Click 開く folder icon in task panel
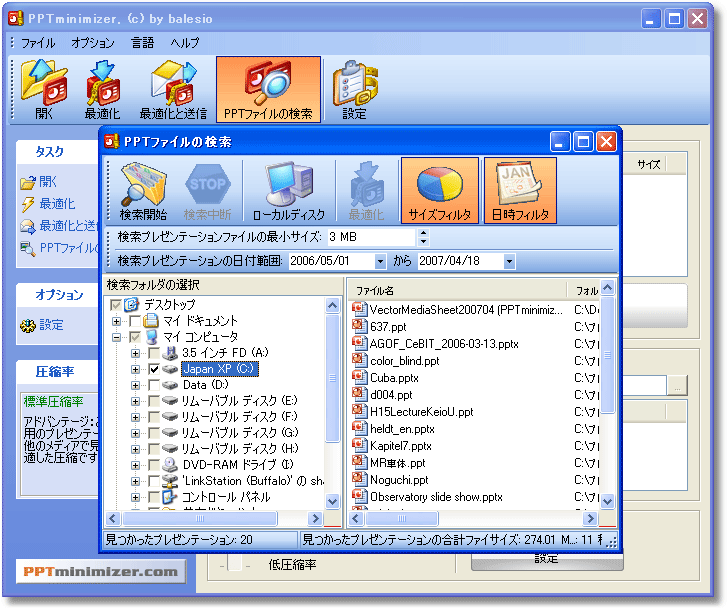The height and width of the screenshot is (611, 728). 28,182
